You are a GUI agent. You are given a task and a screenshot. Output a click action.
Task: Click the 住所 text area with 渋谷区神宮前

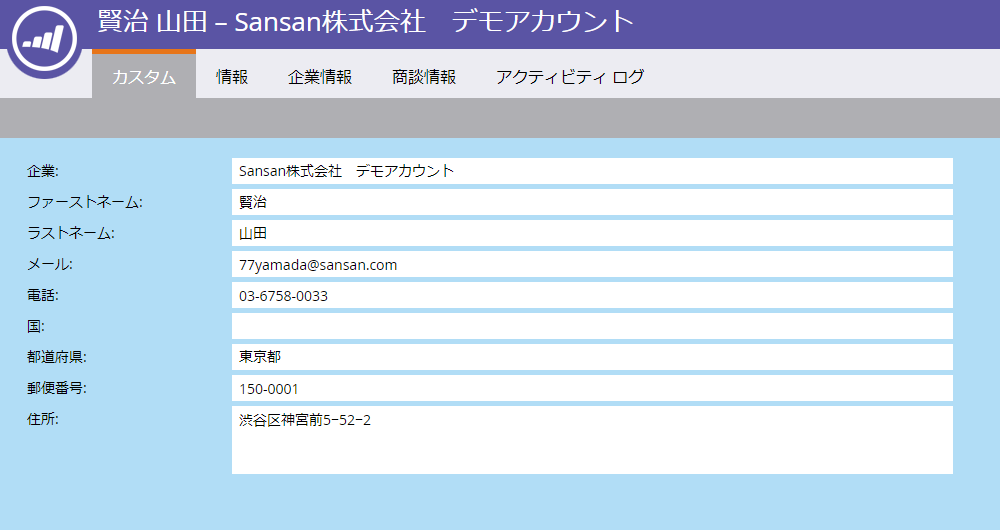coord(592,440)
